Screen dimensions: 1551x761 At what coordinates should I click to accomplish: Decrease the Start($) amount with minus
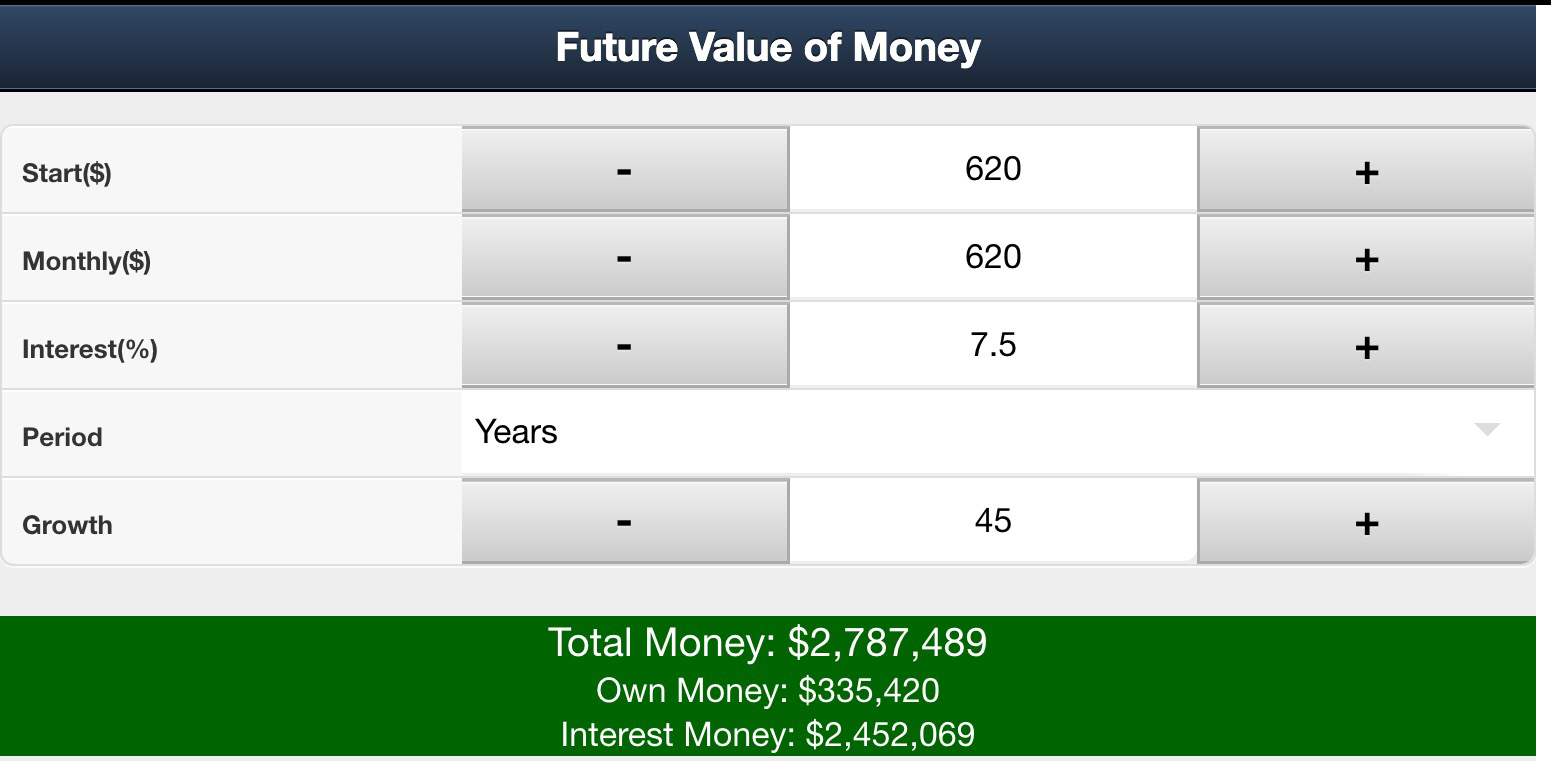625,170
